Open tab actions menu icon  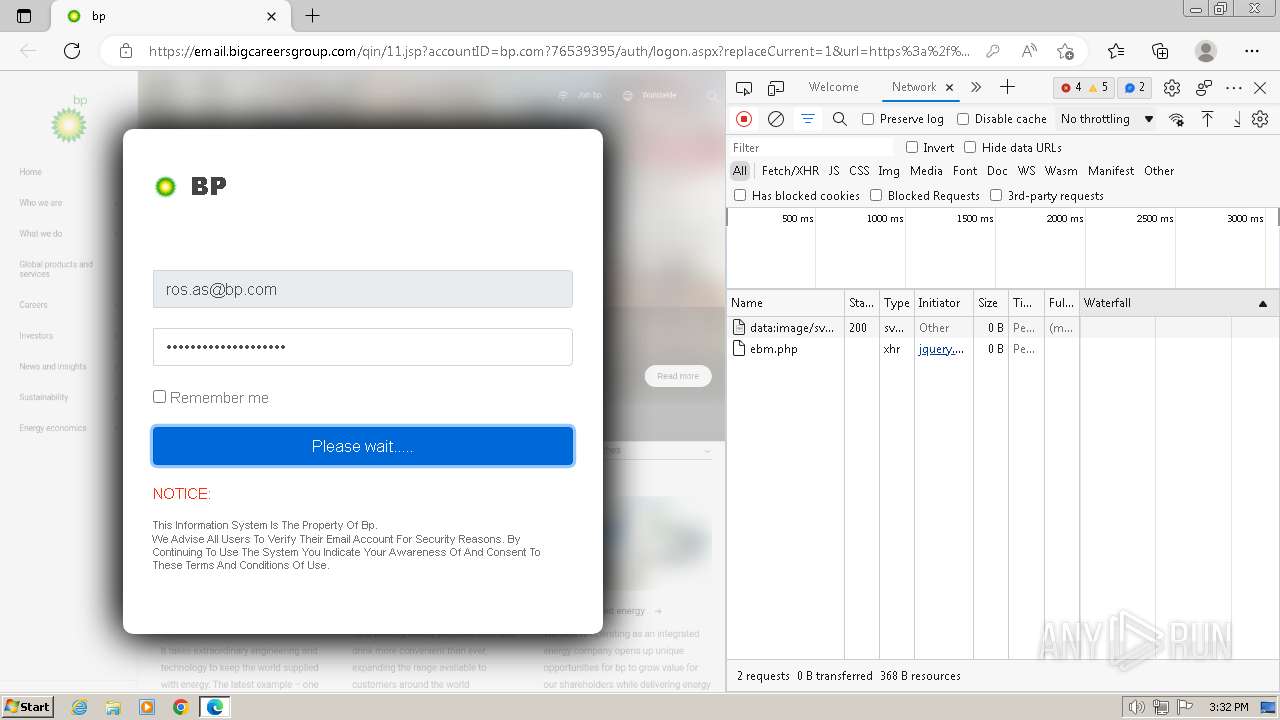24,16
